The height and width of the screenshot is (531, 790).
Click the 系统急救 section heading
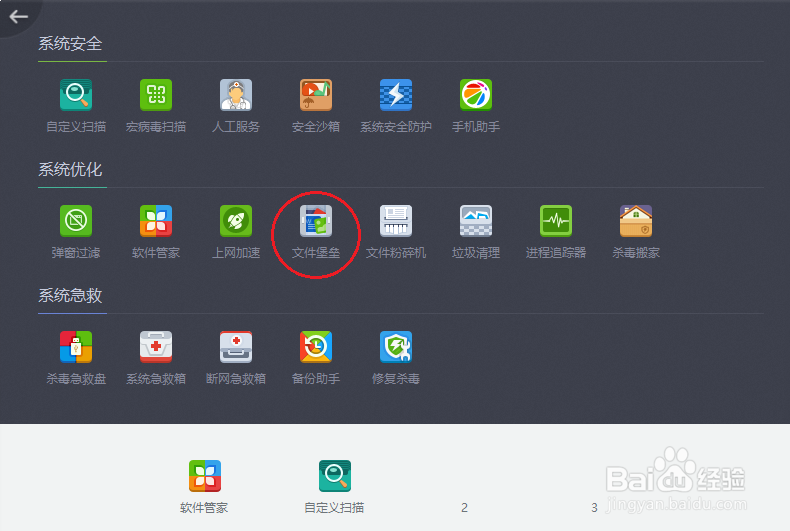click(x=71, y=295)
